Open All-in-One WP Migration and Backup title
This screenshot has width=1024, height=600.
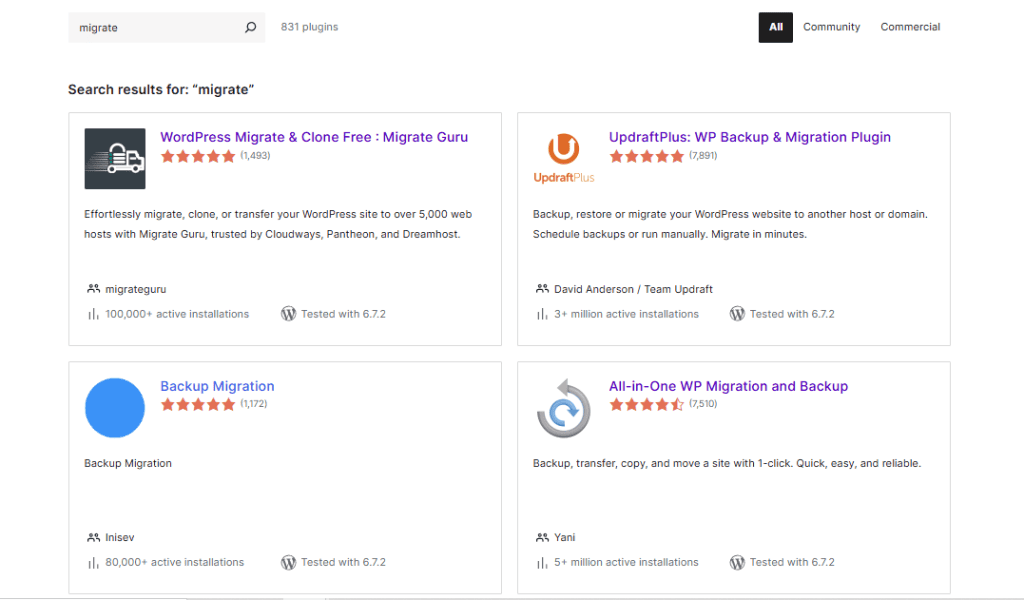728,386
